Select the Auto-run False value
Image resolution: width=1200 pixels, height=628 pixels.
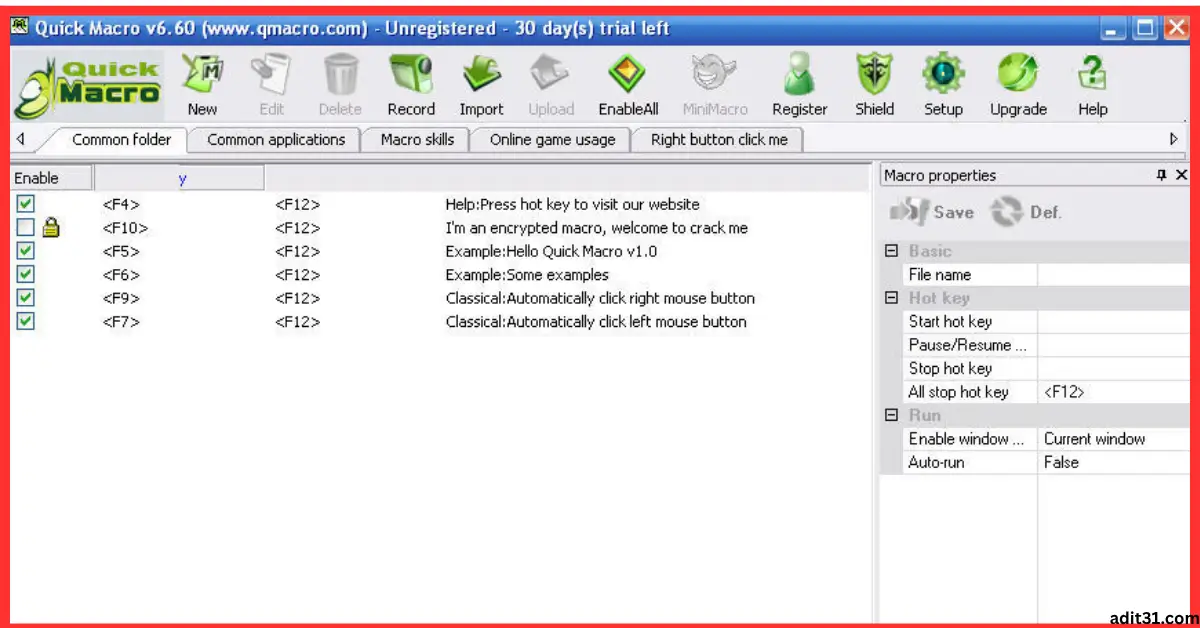(x=1113, y=462)
